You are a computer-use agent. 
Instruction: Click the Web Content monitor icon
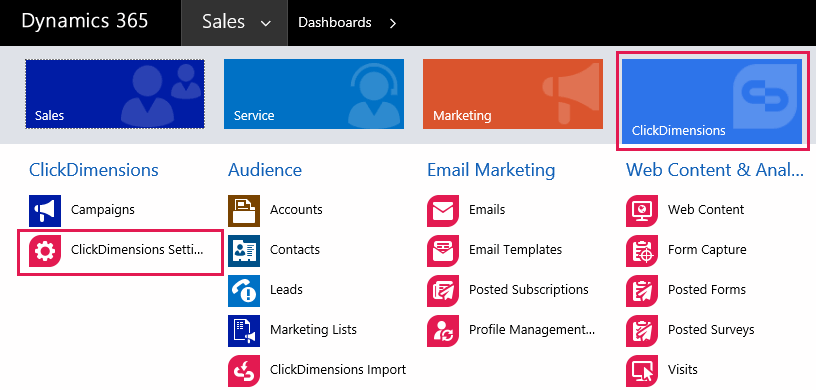point(642,210)
